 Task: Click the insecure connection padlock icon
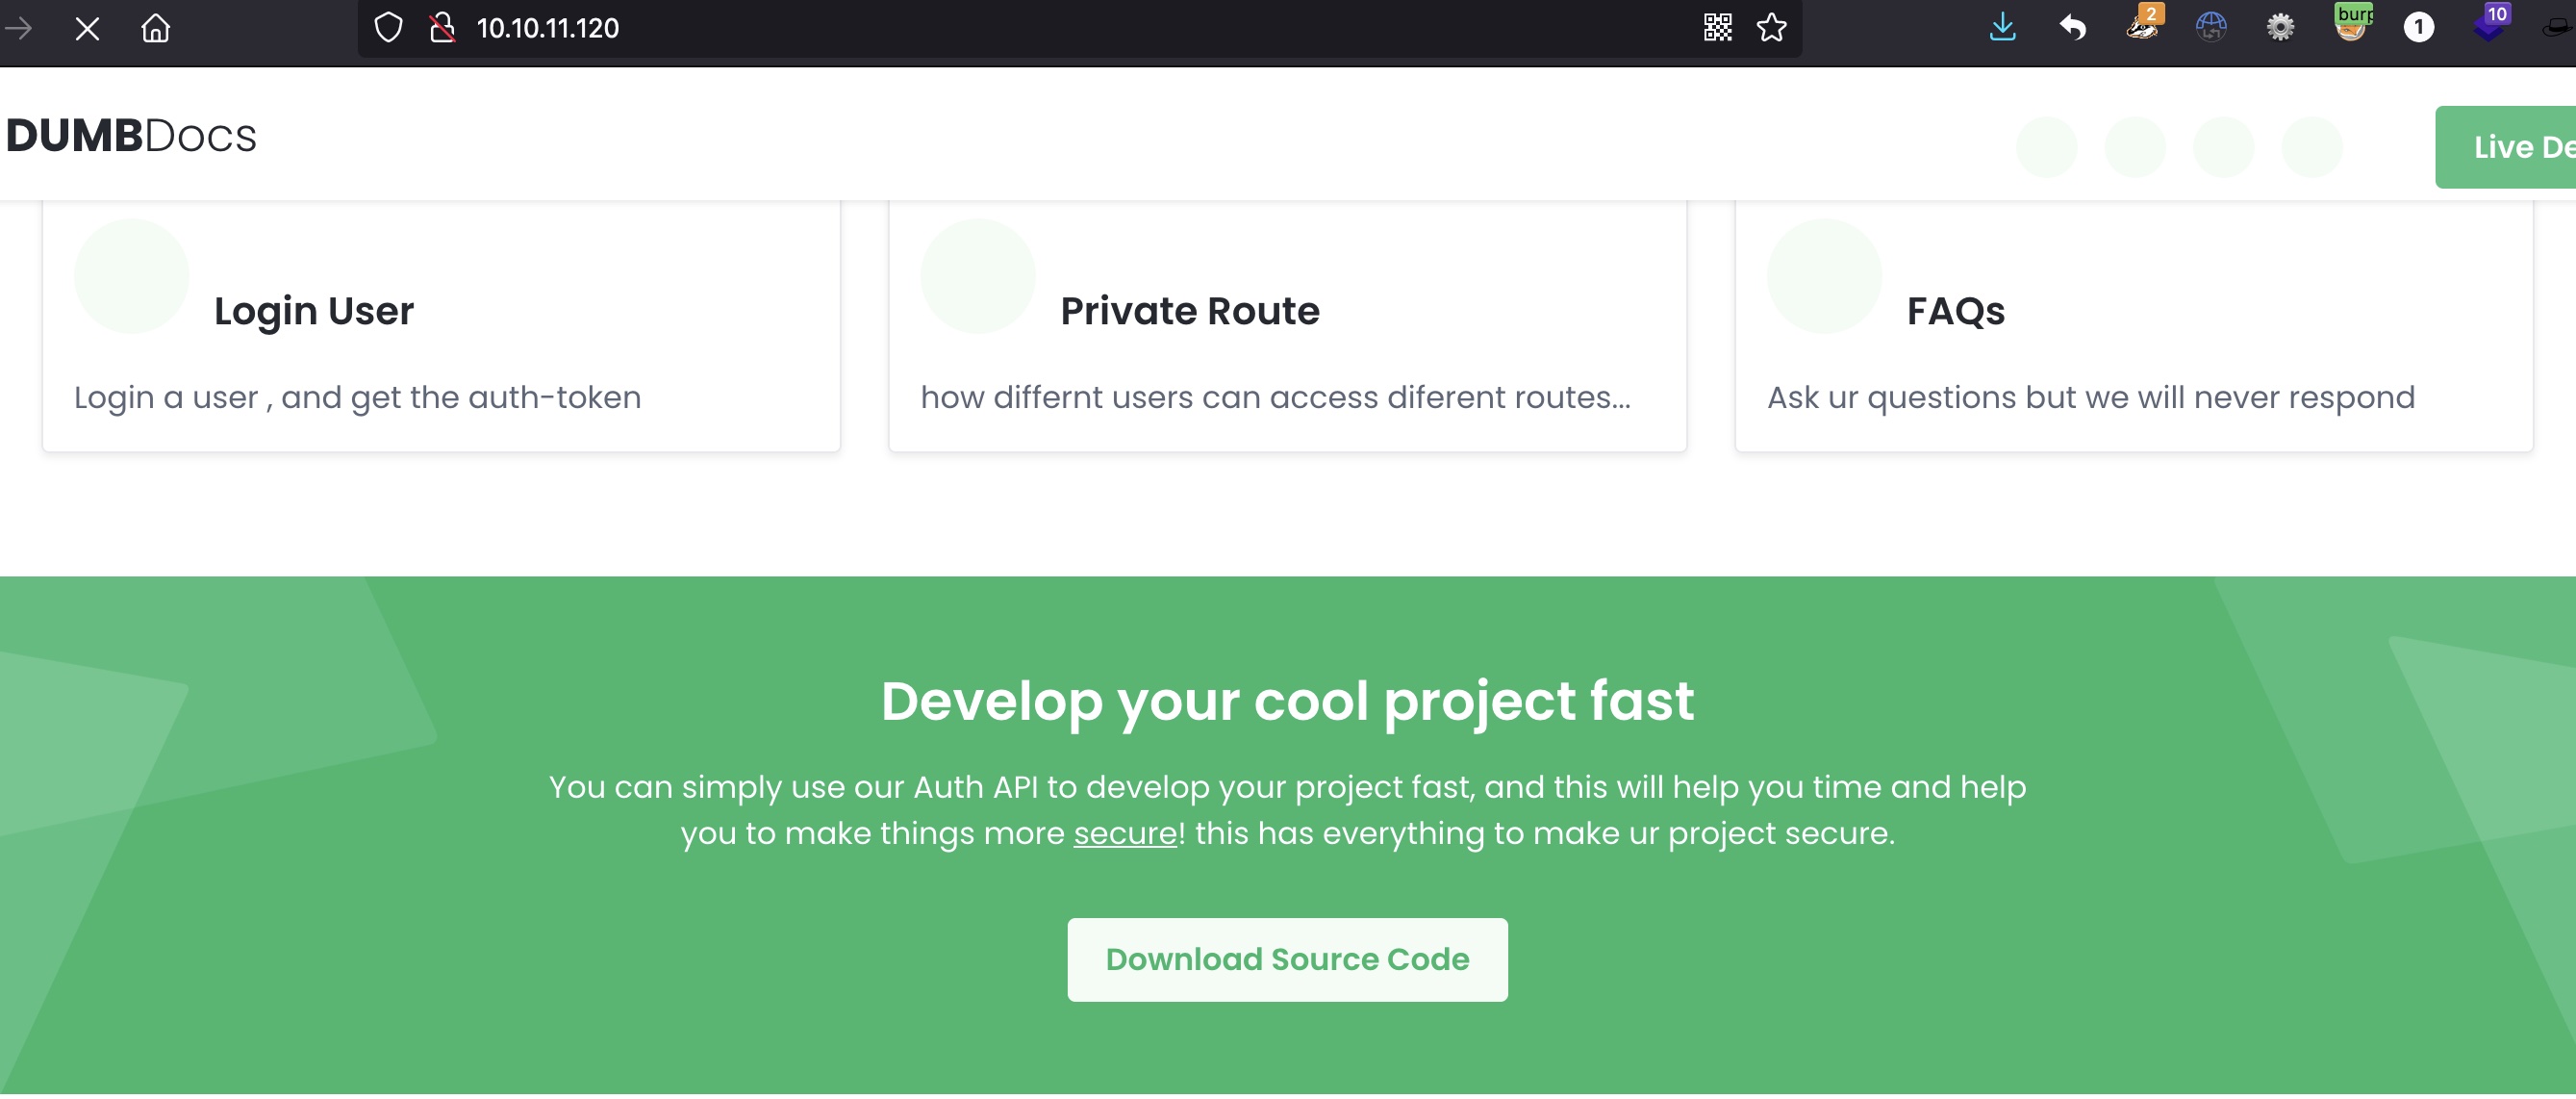point(442,27)
